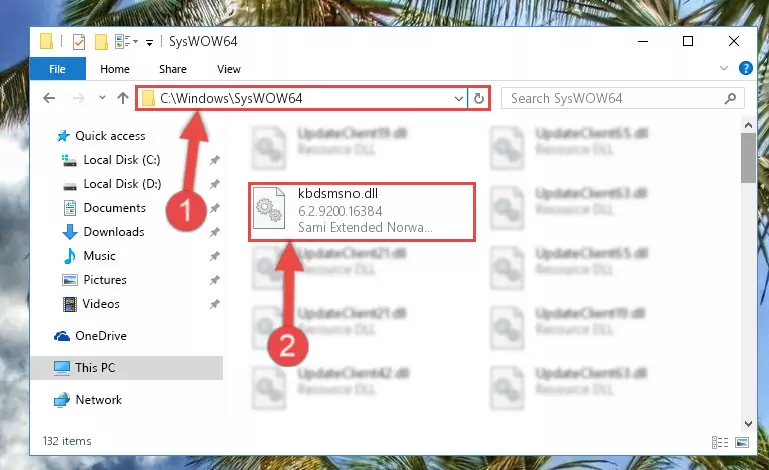Click the vertical scrollbar thumb
Screen dimensions: 769x470
748,157
